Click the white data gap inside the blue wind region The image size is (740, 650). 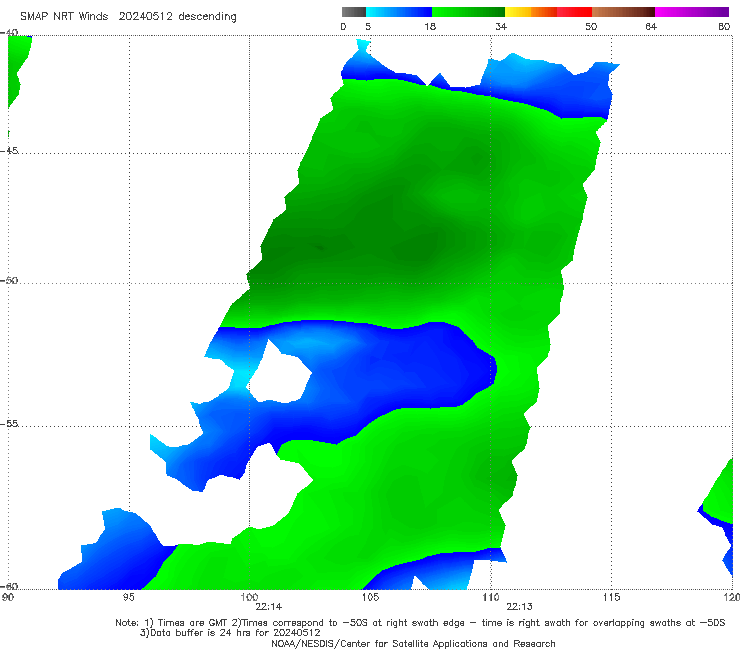tap(280, 373)
